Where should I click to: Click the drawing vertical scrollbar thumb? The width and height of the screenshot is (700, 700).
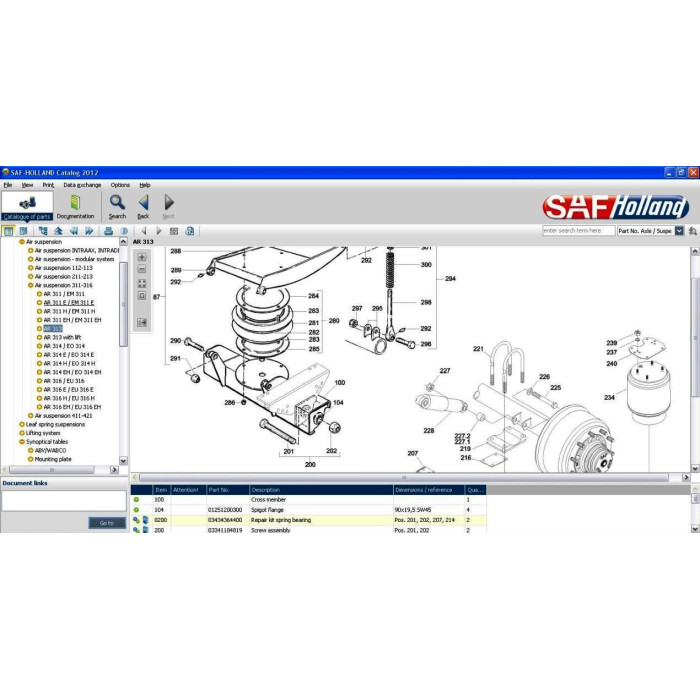tap(695, 337)
